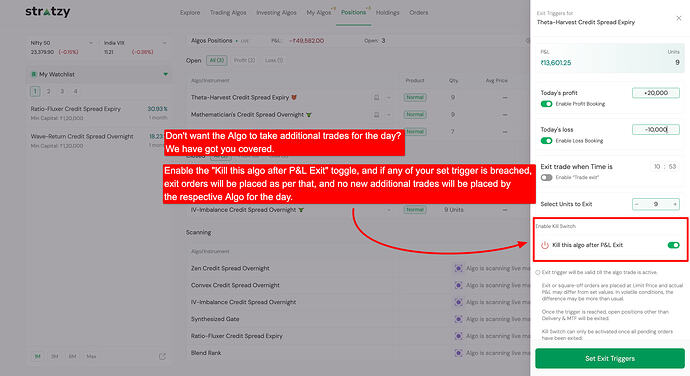690x376 pixels.
Task: Open Mathematician's Credit Spread Overnight position row
Action: [357, 114]
